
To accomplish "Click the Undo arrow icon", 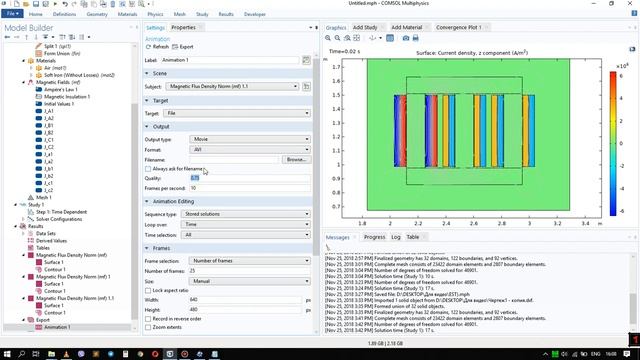I will (x=65, y=4).
